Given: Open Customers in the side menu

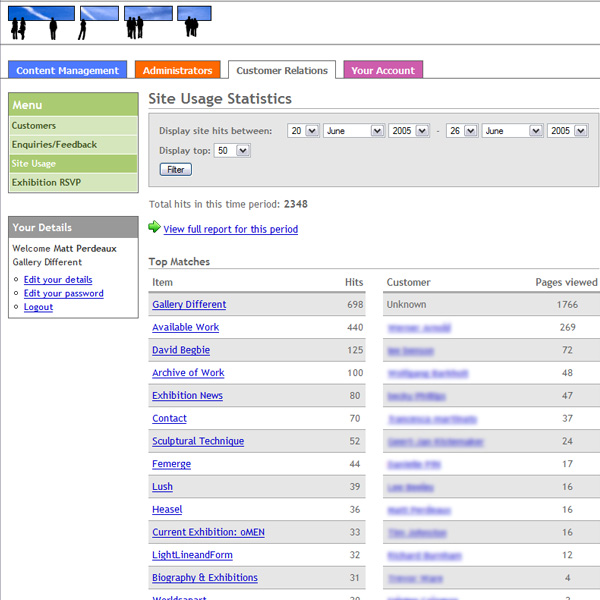Looking at the screenshot, I should pyautogui.click(x=73, y=126).
